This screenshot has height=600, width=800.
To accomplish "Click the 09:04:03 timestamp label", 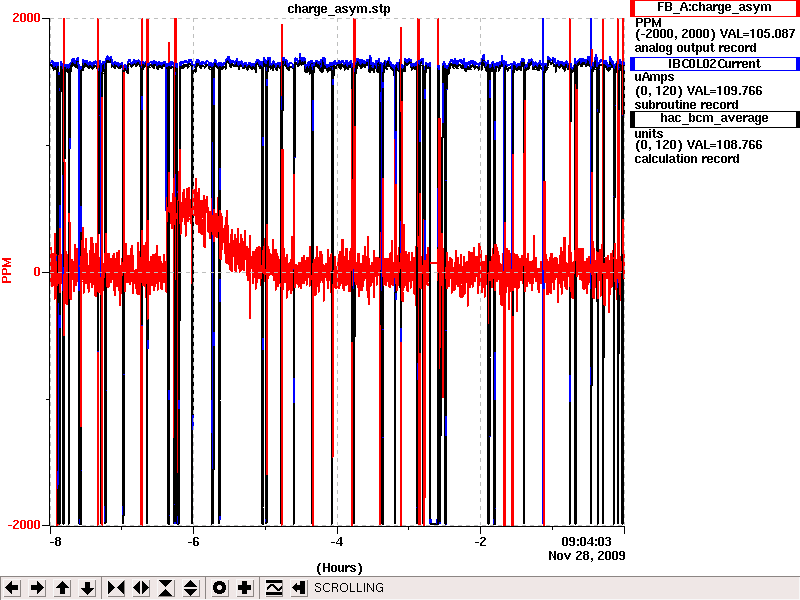I will (586, 542).
